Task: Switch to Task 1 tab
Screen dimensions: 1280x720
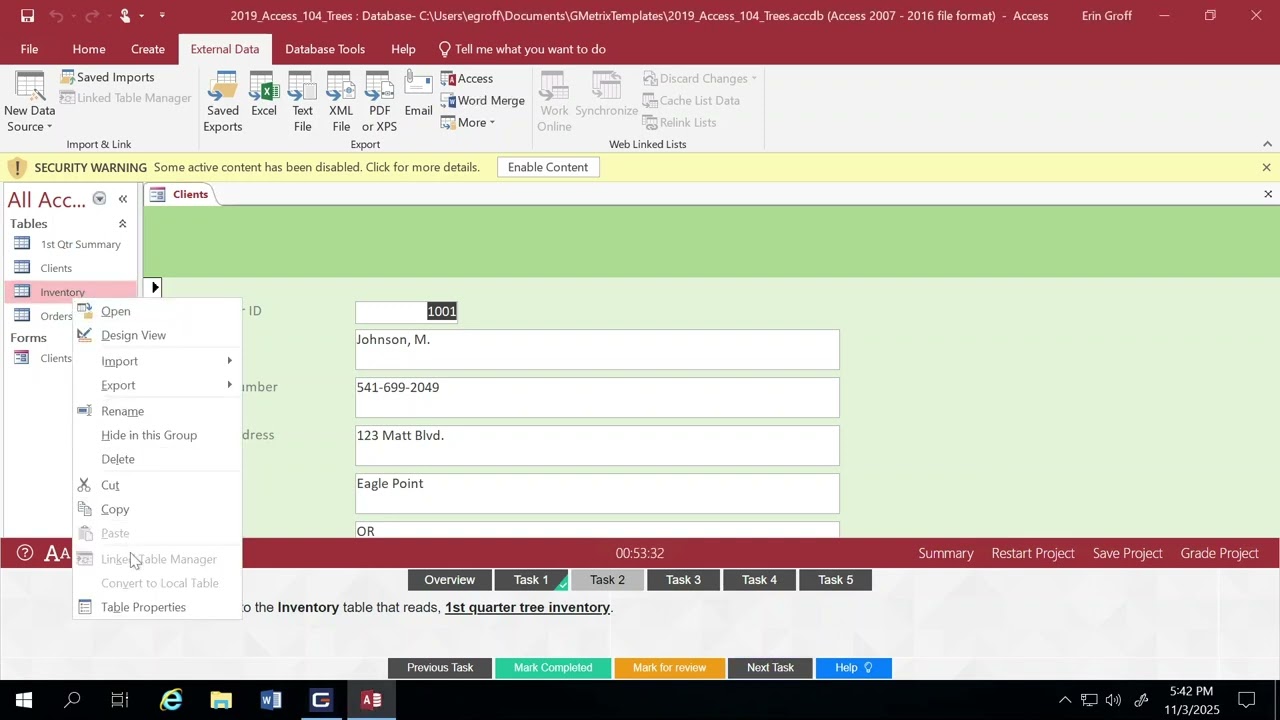Action: (531, 580)
